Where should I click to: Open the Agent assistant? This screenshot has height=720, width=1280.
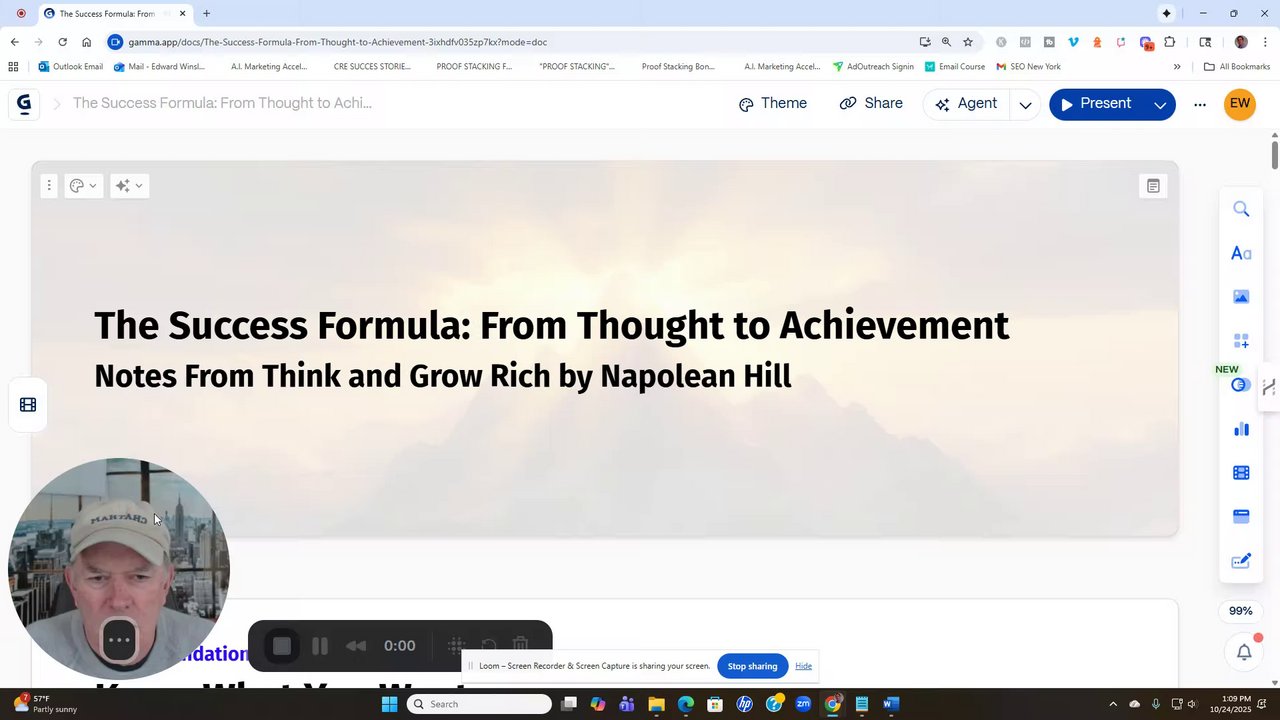click(966, 104)
